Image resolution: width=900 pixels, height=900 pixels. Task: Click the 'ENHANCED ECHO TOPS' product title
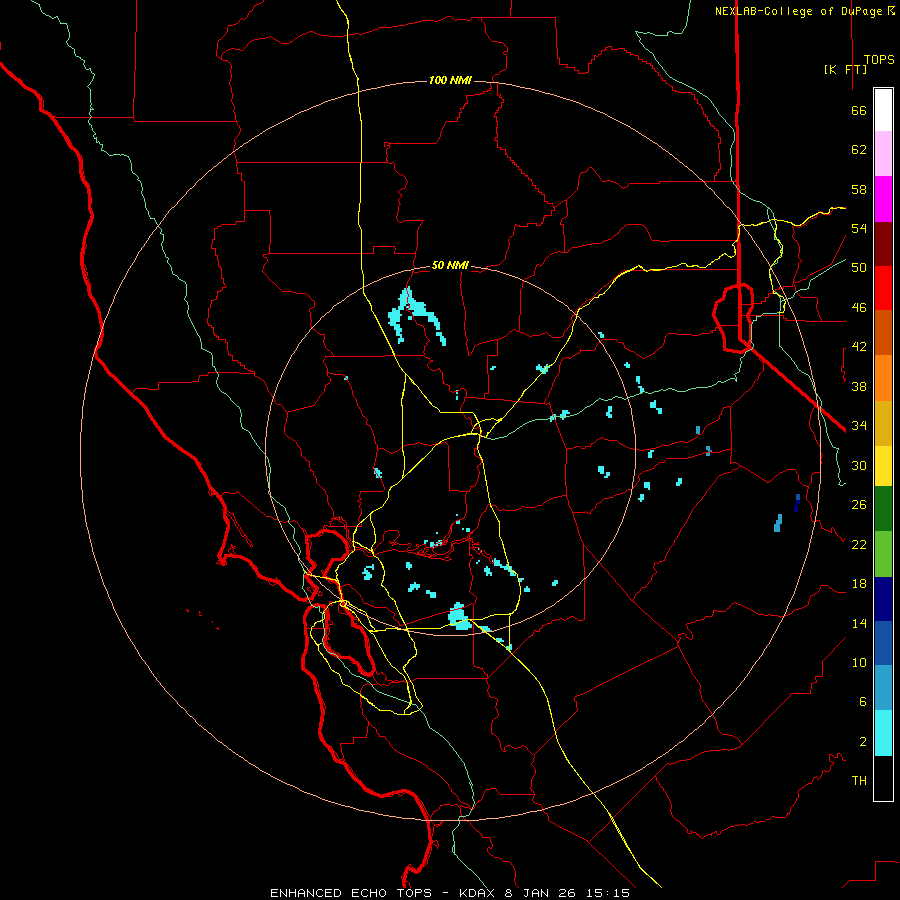351,893
